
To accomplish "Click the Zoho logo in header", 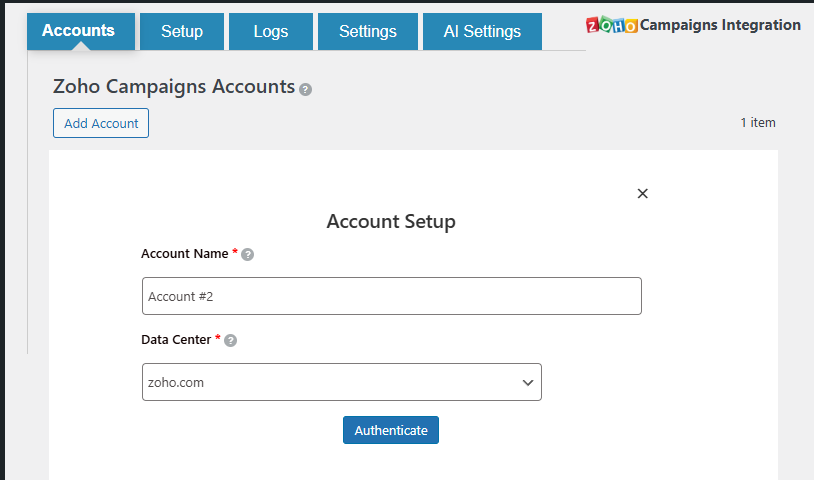I will coord(611,25).
